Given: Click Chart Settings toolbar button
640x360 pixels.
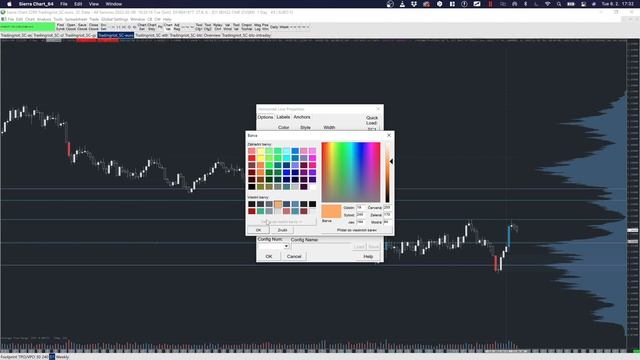Looking at the screenshot, I should [142, 27].
